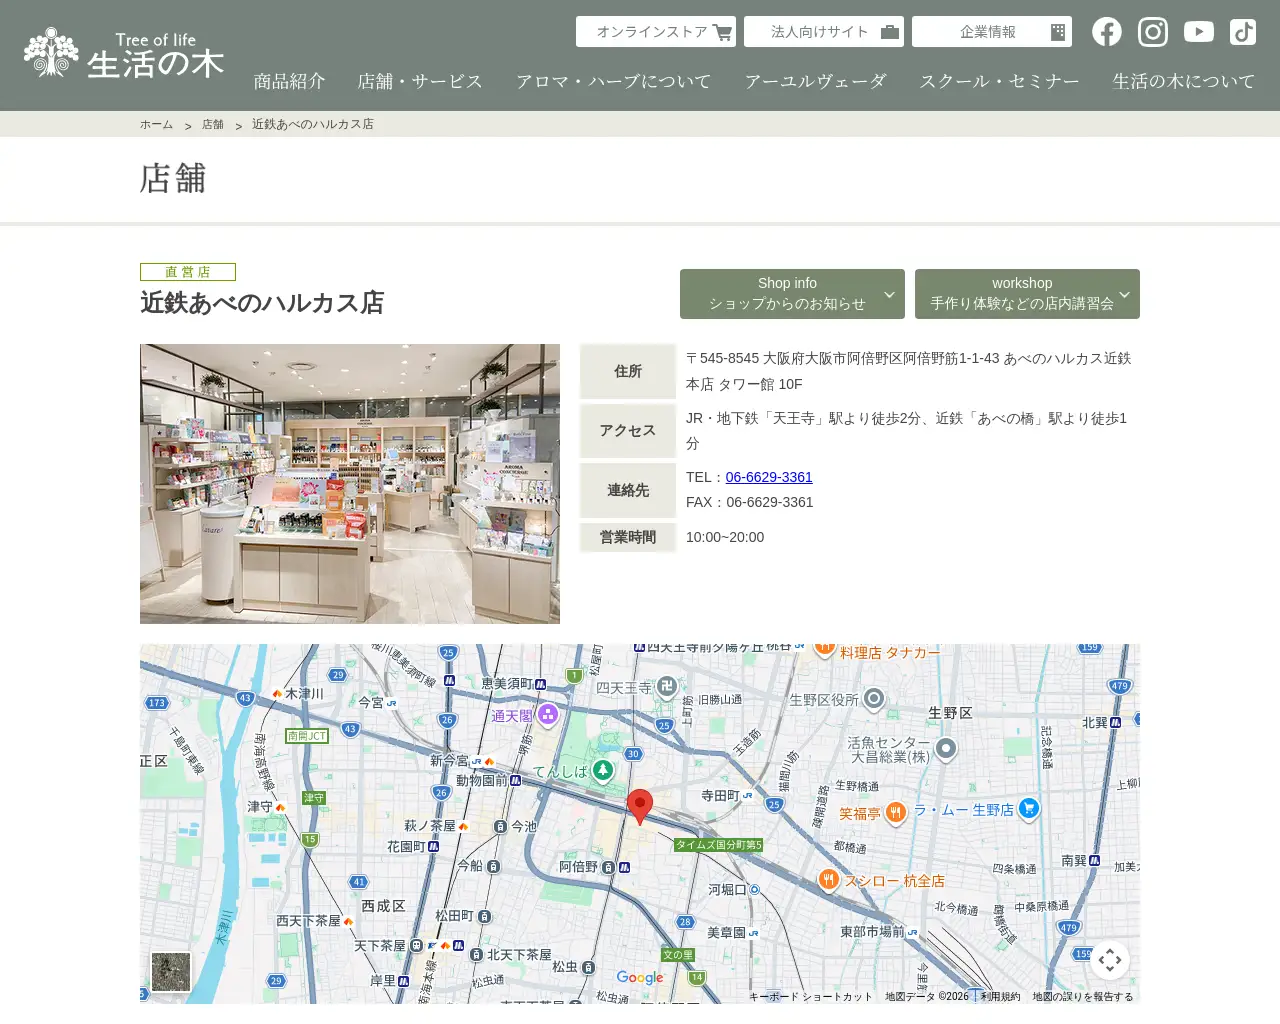The width and height of the screenshot is (1280, 1024).
Task: Click the briefcase icon on 法人向けサイト
Action: point(888,31)
